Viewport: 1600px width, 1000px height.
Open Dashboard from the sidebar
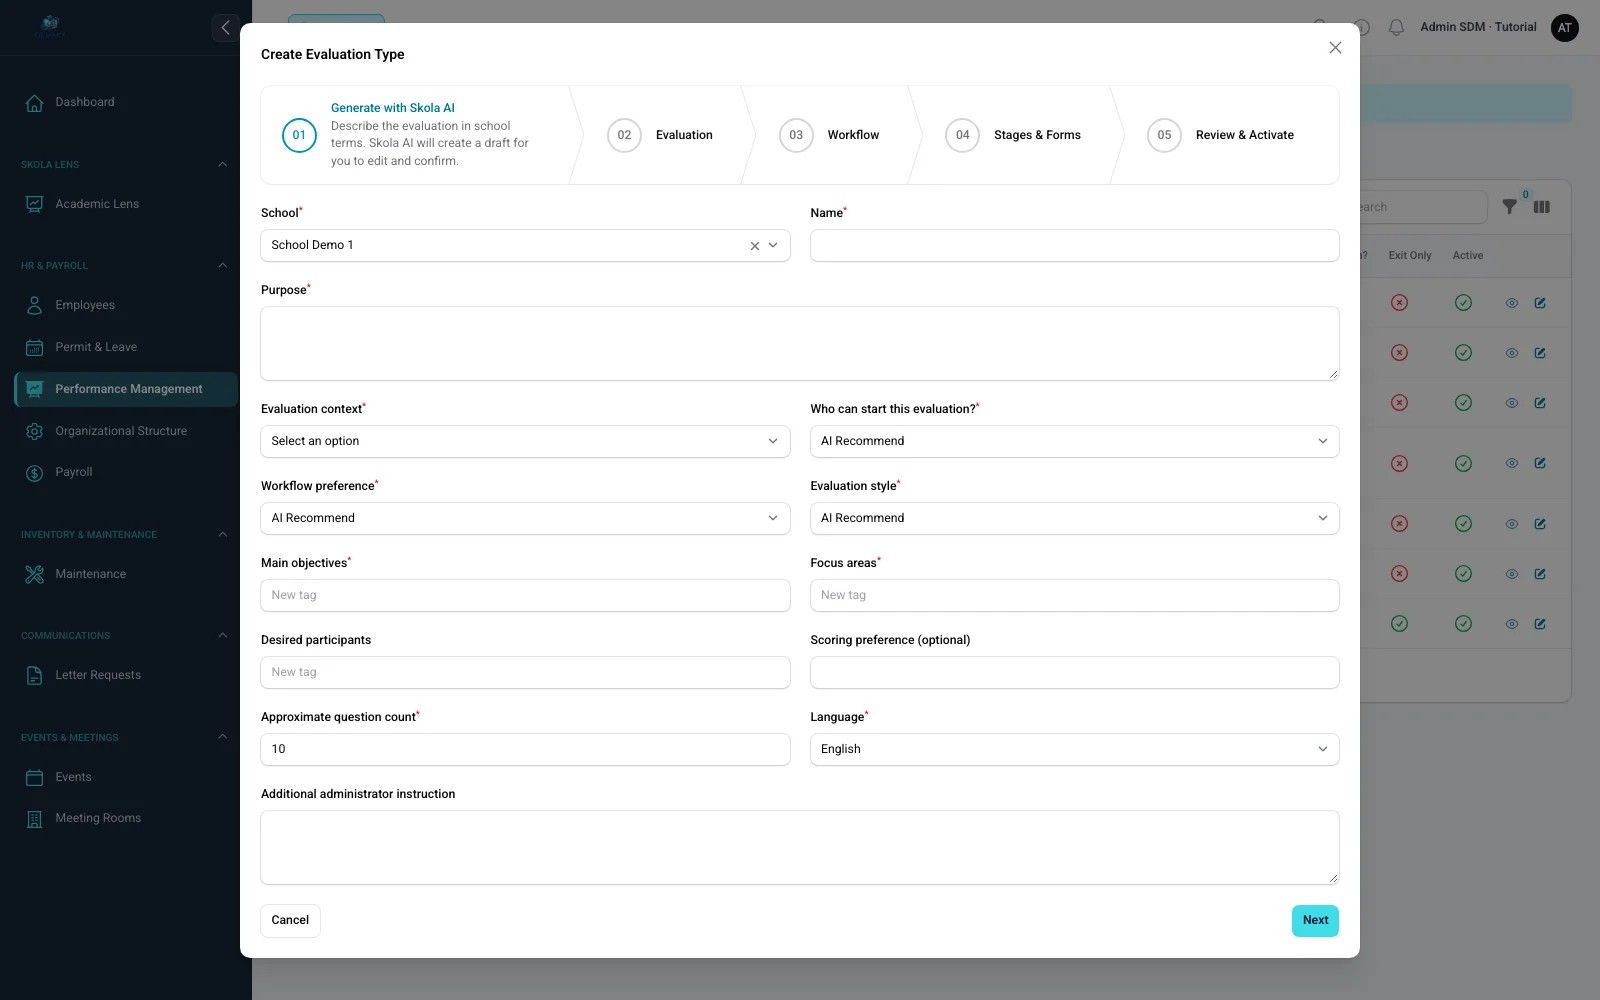126,102
